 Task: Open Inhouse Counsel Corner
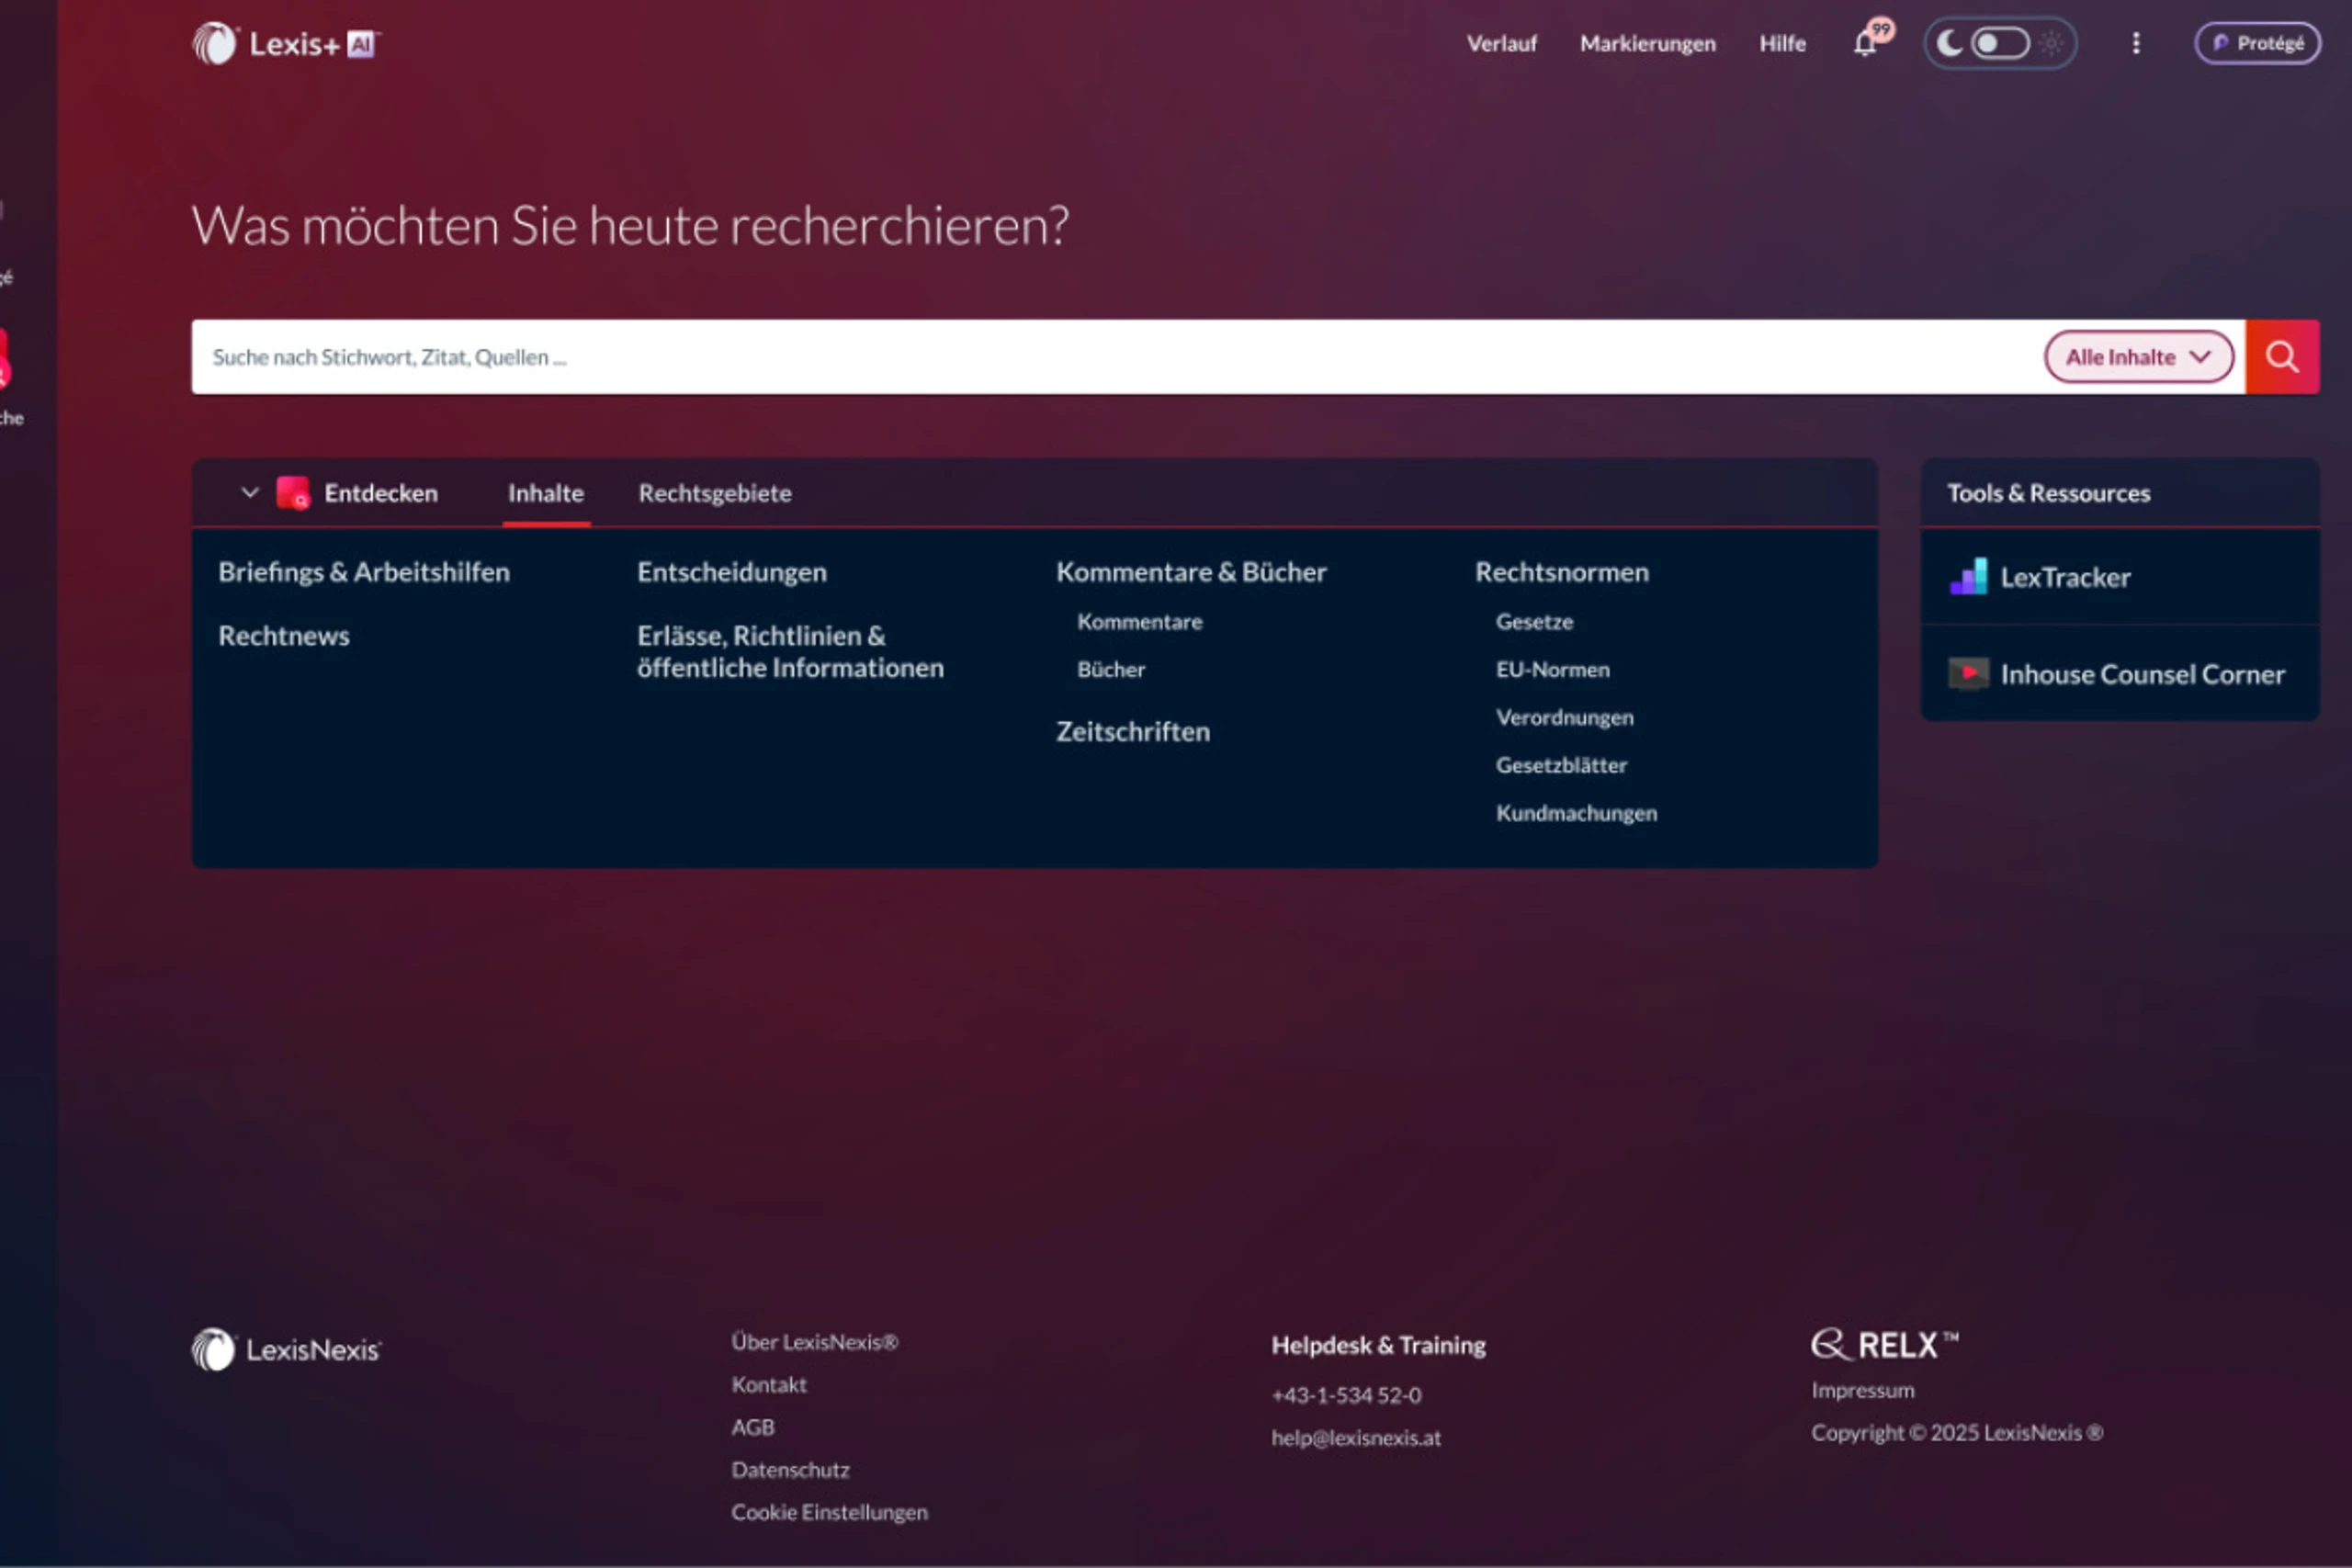pos(2141,674)
